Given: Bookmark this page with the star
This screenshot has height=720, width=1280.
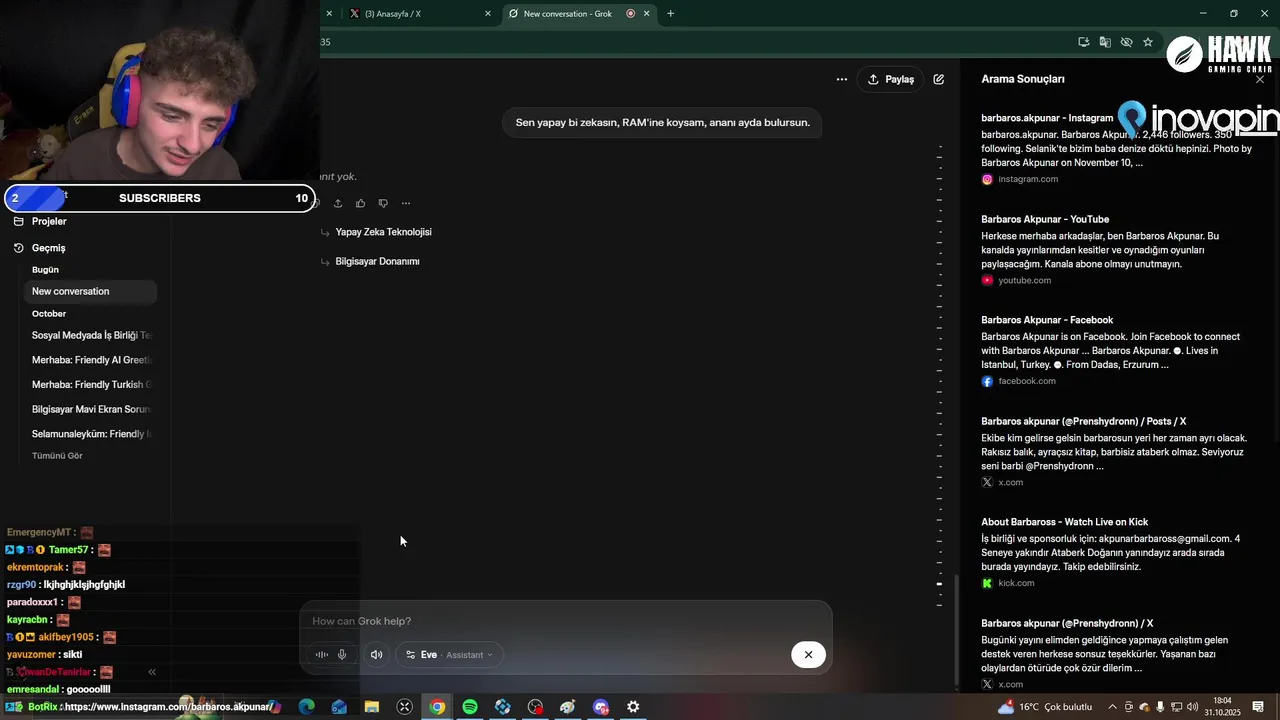Looking at the screenshot, I should coord(1148,42).
